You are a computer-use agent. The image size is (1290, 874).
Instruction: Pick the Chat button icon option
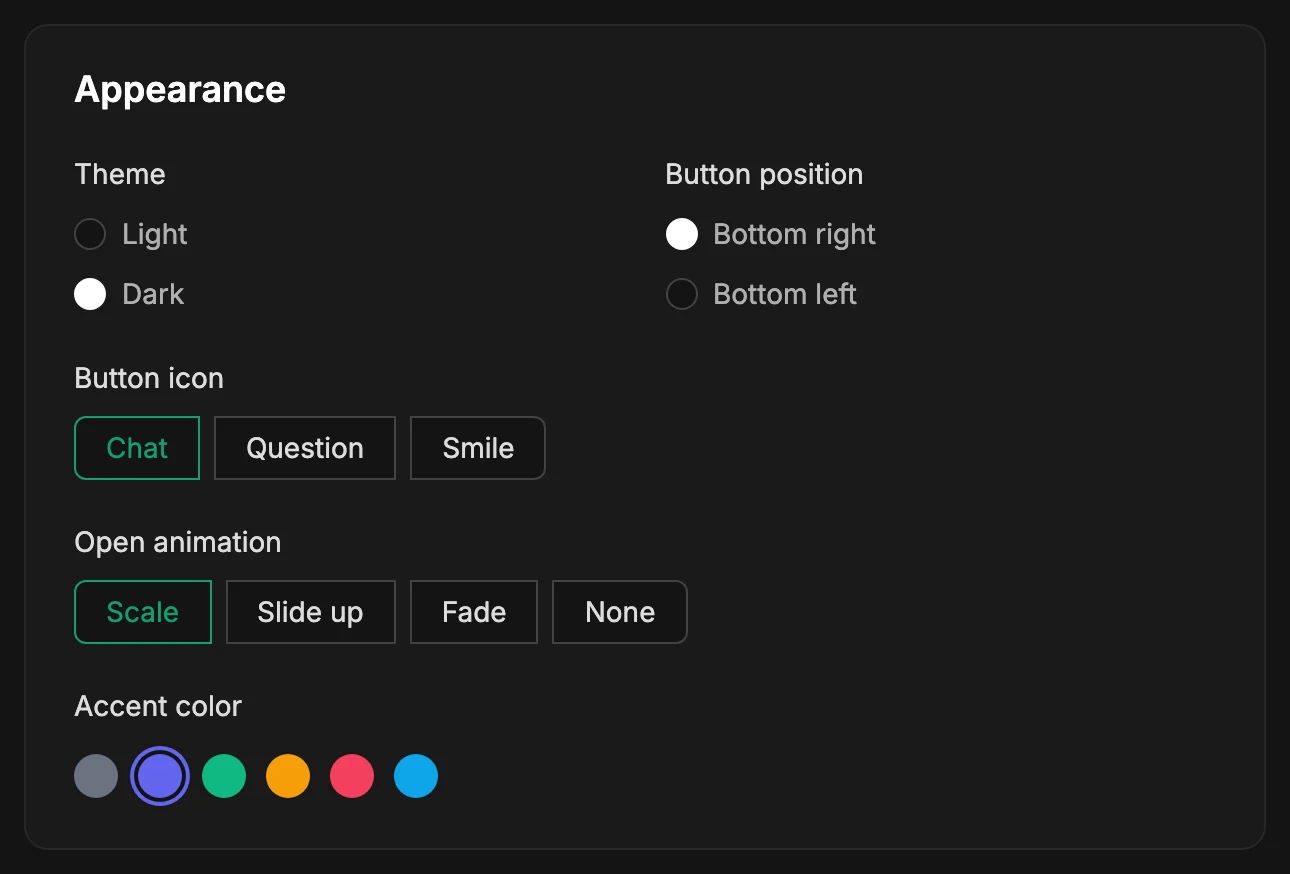pos(137,448)
